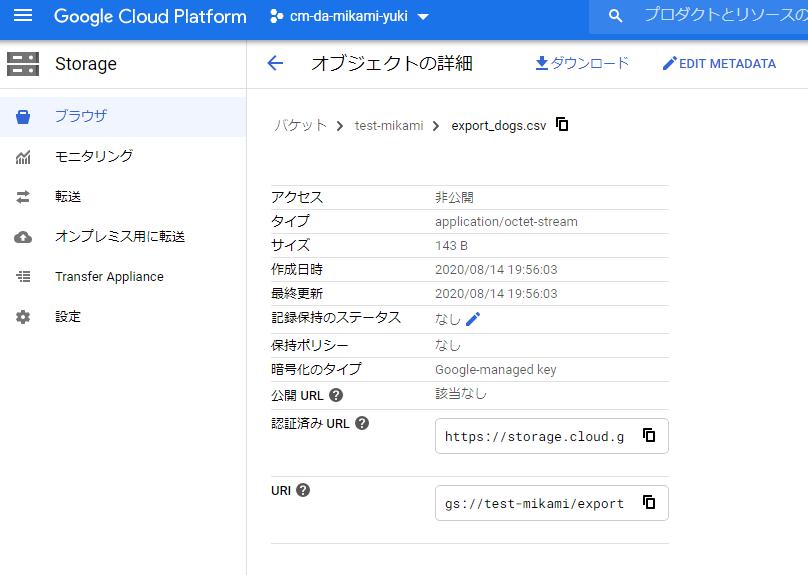Click the ダウンロード button

[582, 63]
